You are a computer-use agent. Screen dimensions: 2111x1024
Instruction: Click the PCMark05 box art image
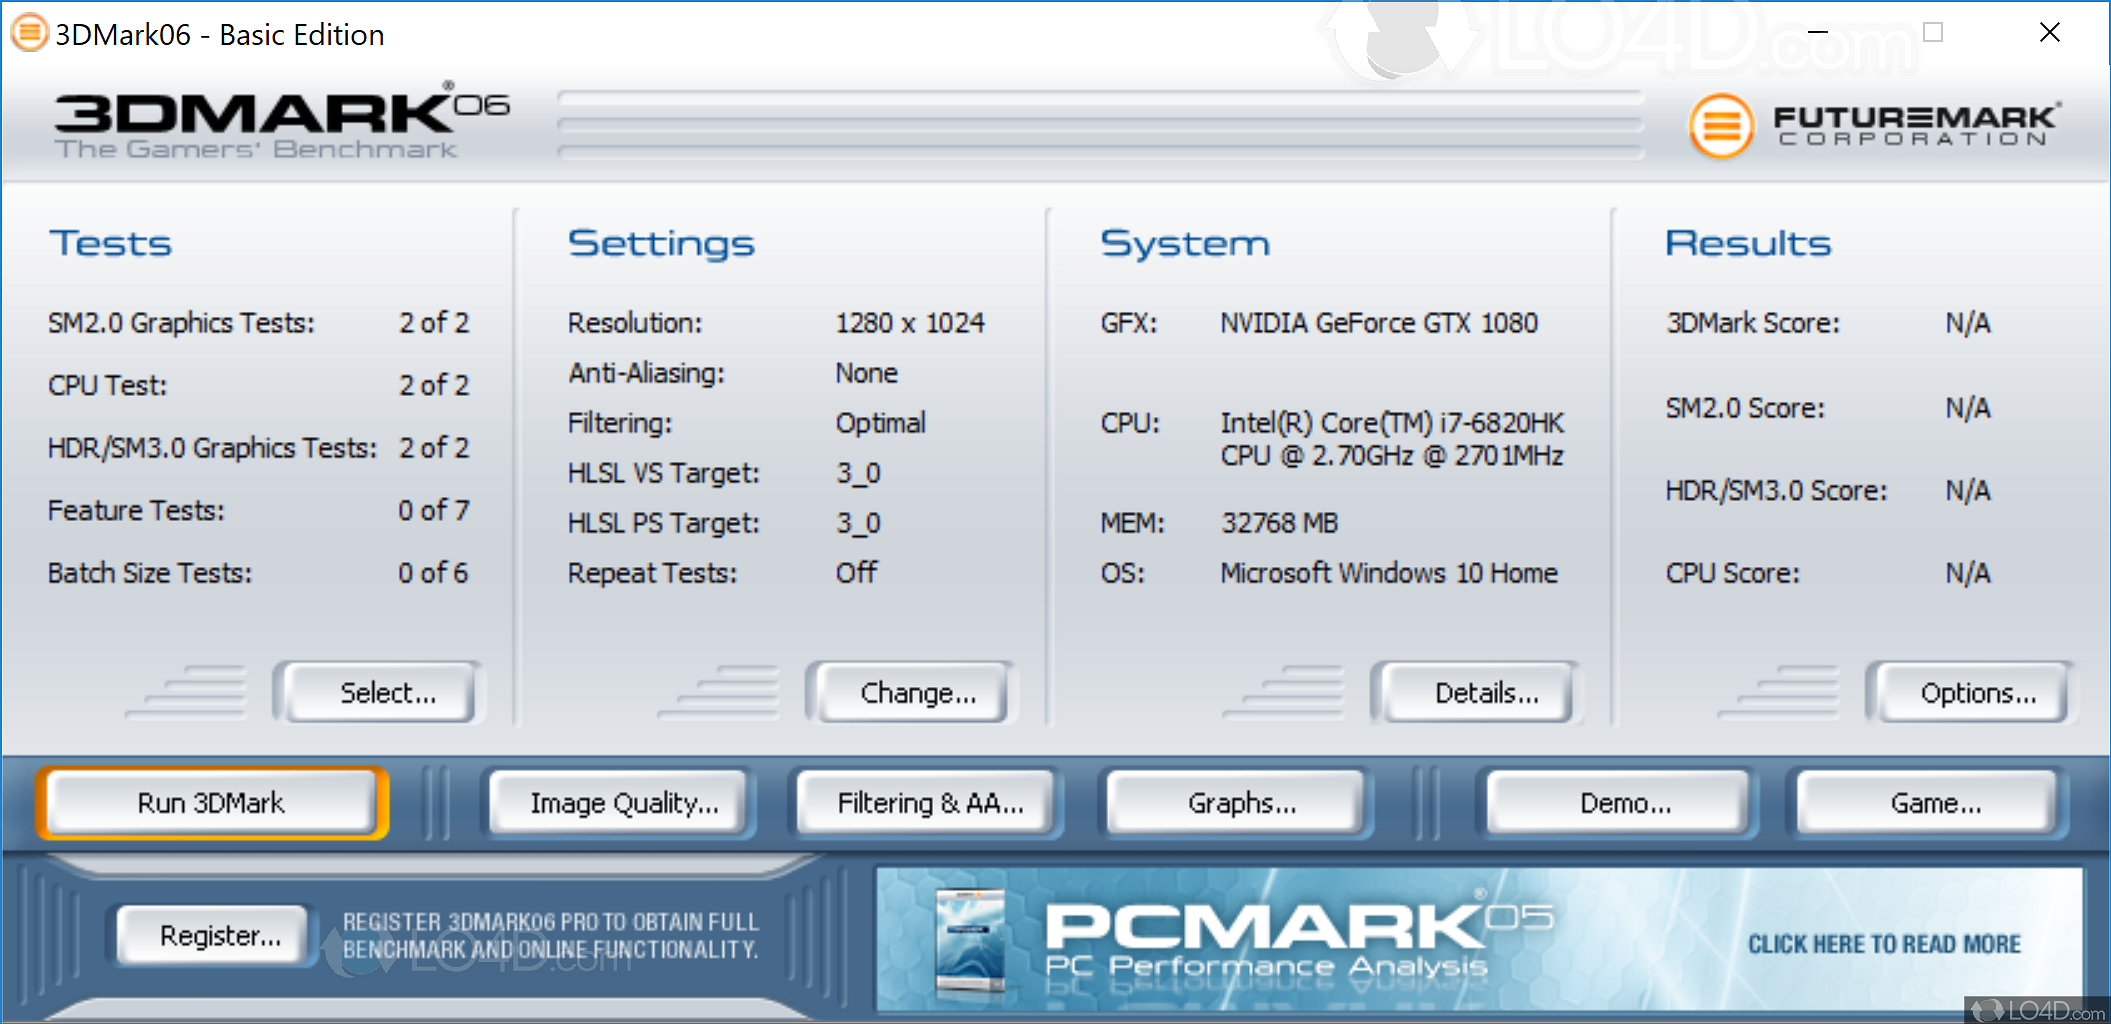point(970,944)
